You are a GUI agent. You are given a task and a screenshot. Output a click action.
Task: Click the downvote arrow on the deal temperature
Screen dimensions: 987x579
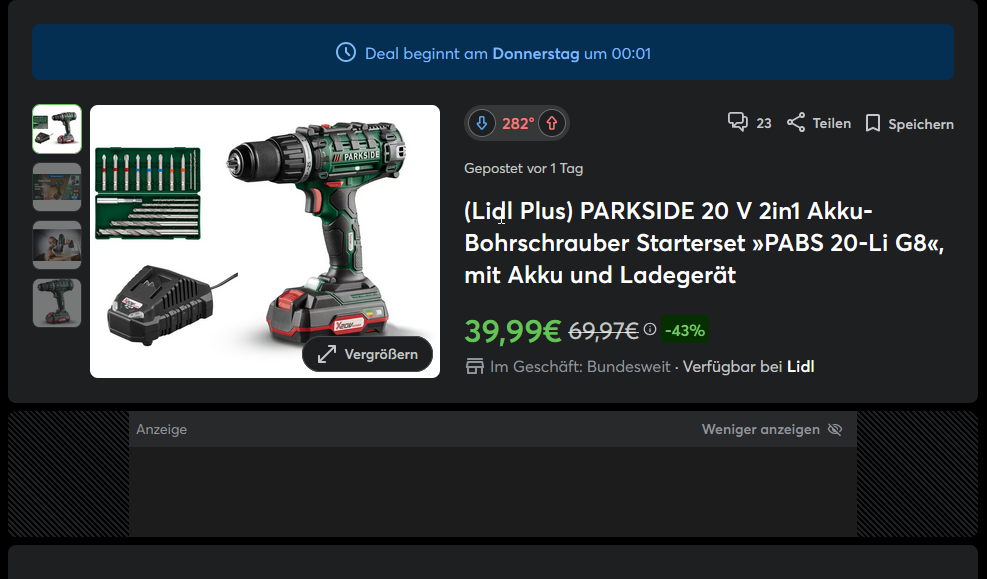pyautogui.click(x=481, y=123)
